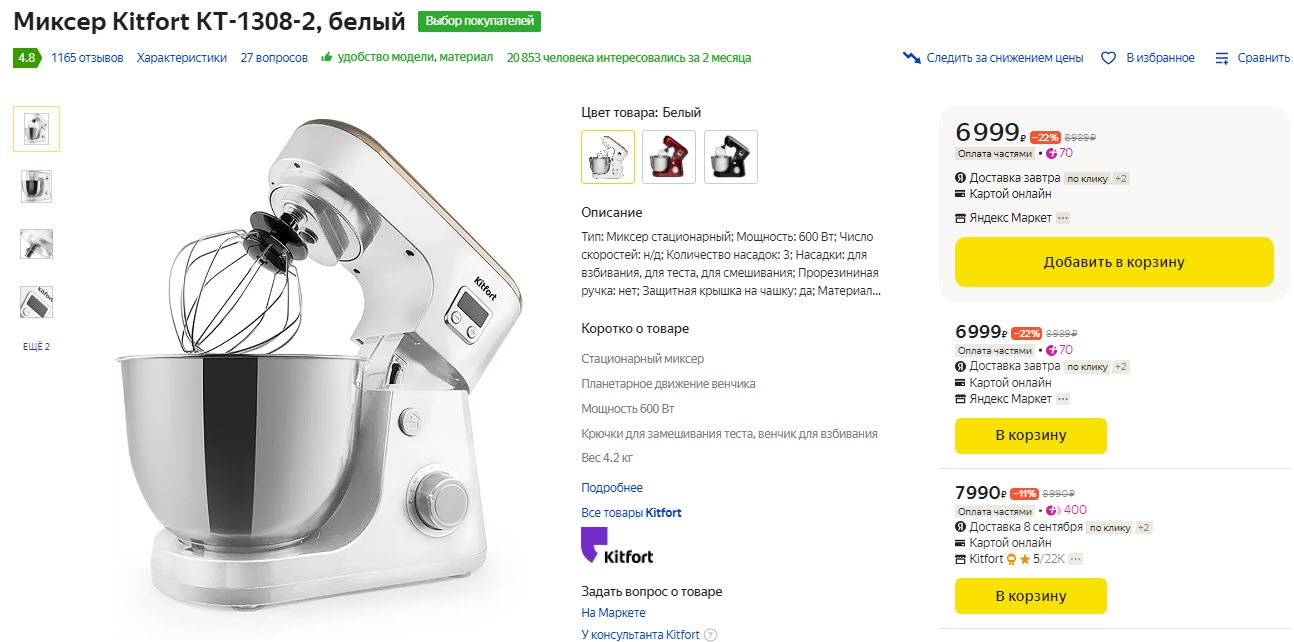
Task: Open the '1165 отзывов' reviews section
Action: (x=87, y=58)
